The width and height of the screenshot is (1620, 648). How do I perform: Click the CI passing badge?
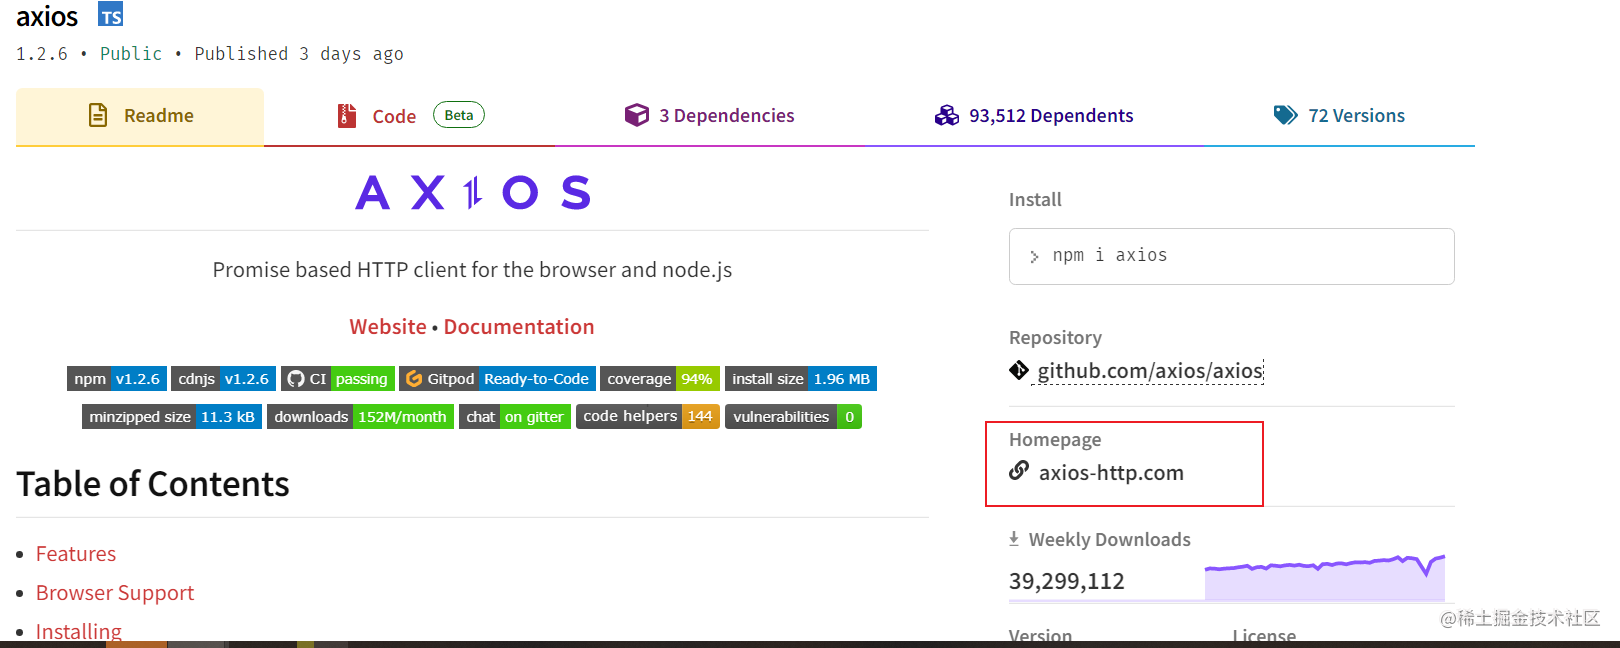[338, 379]
